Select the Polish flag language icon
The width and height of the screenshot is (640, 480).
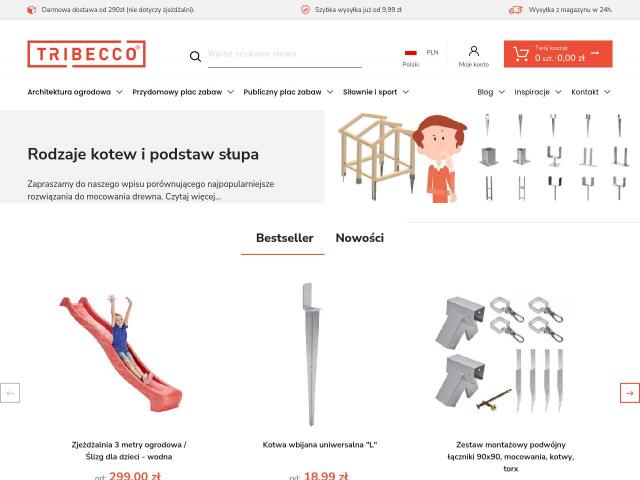click(411, 53)
